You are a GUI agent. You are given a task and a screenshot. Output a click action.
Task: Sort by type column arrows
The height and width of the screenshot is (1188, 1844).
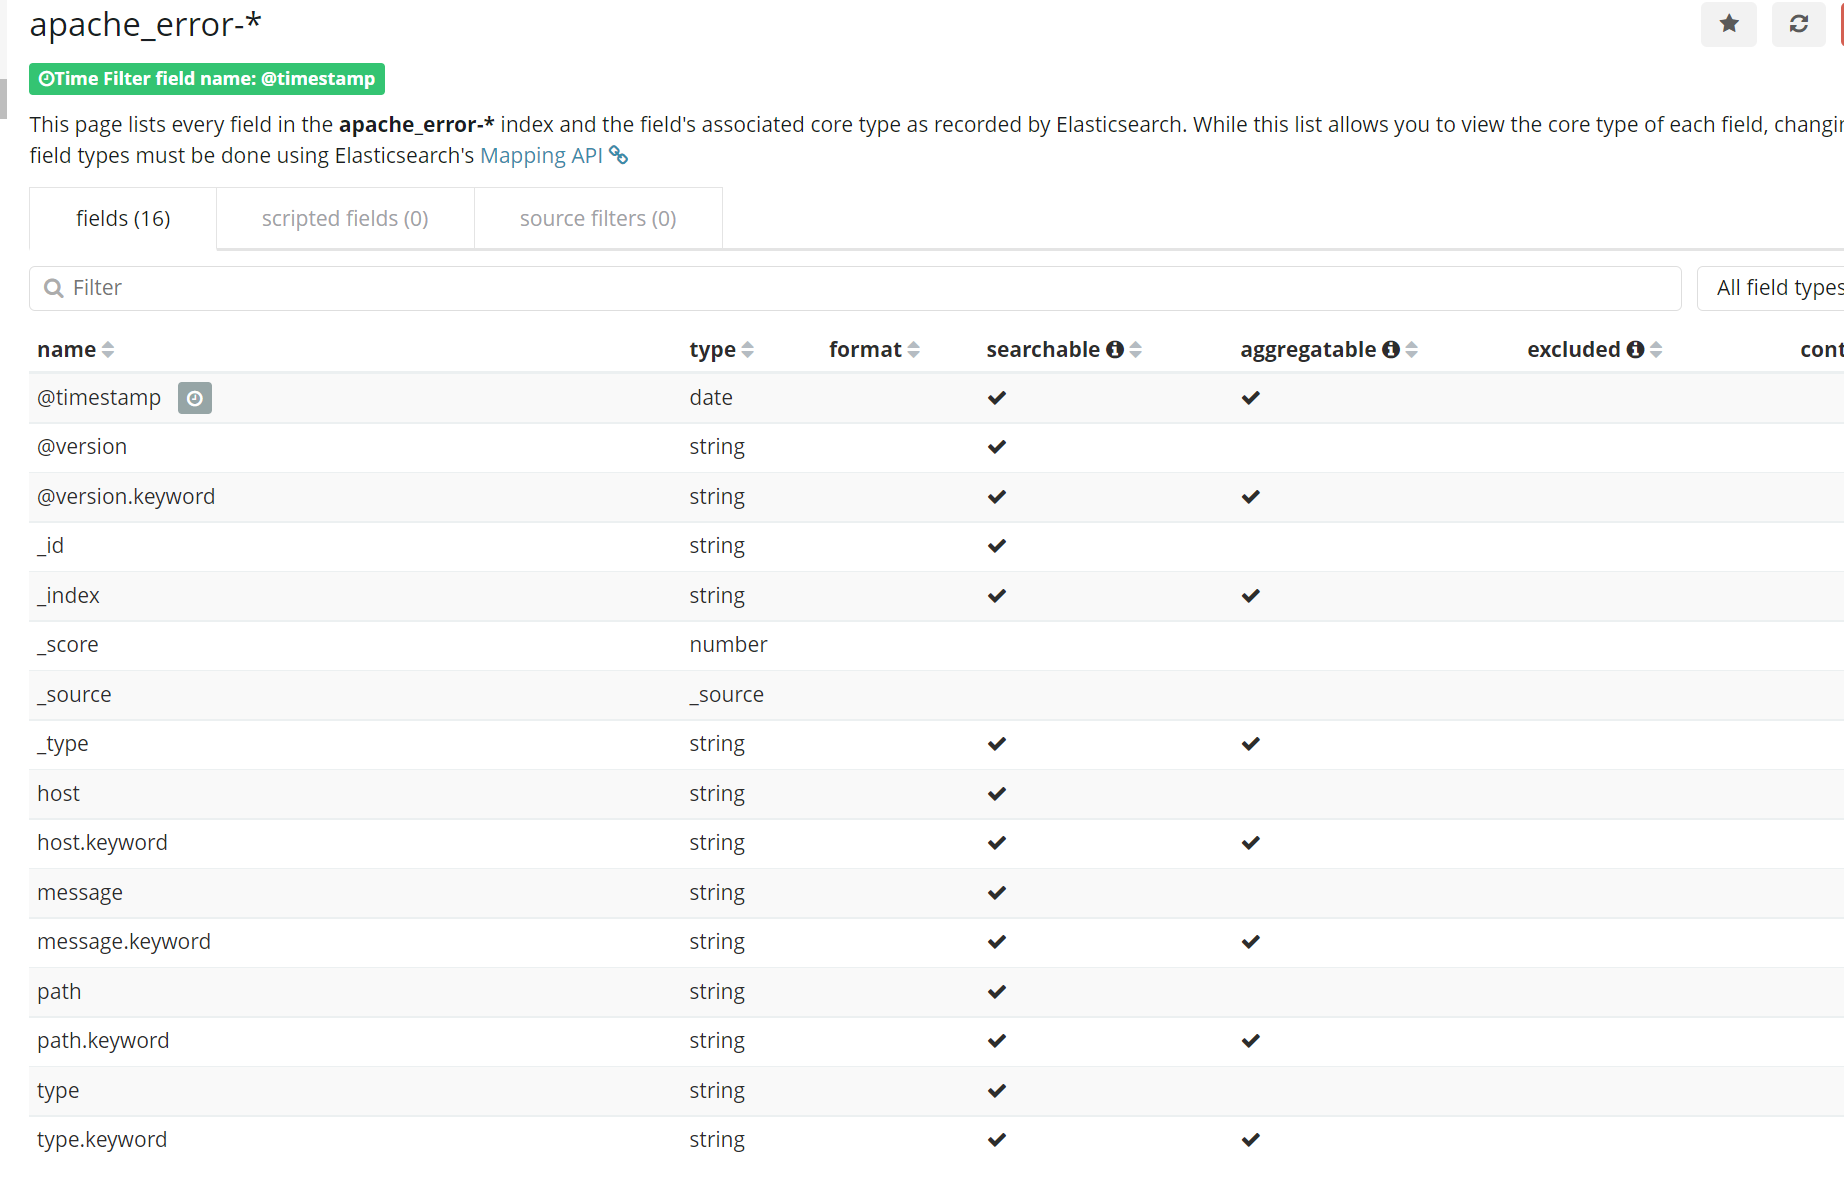tap(748, 349)
